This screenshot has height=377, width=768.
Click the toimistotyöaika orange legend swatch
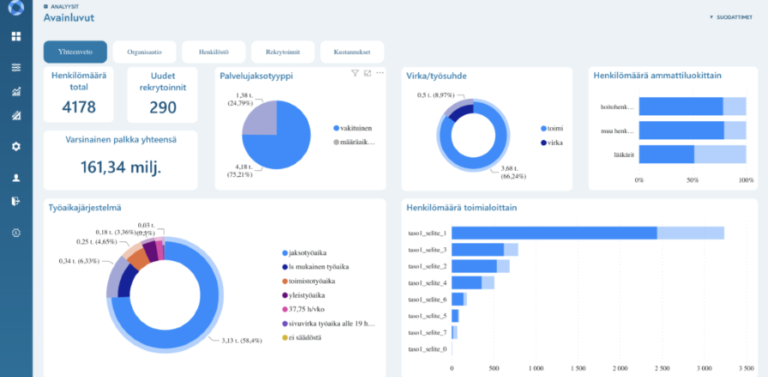285,281
